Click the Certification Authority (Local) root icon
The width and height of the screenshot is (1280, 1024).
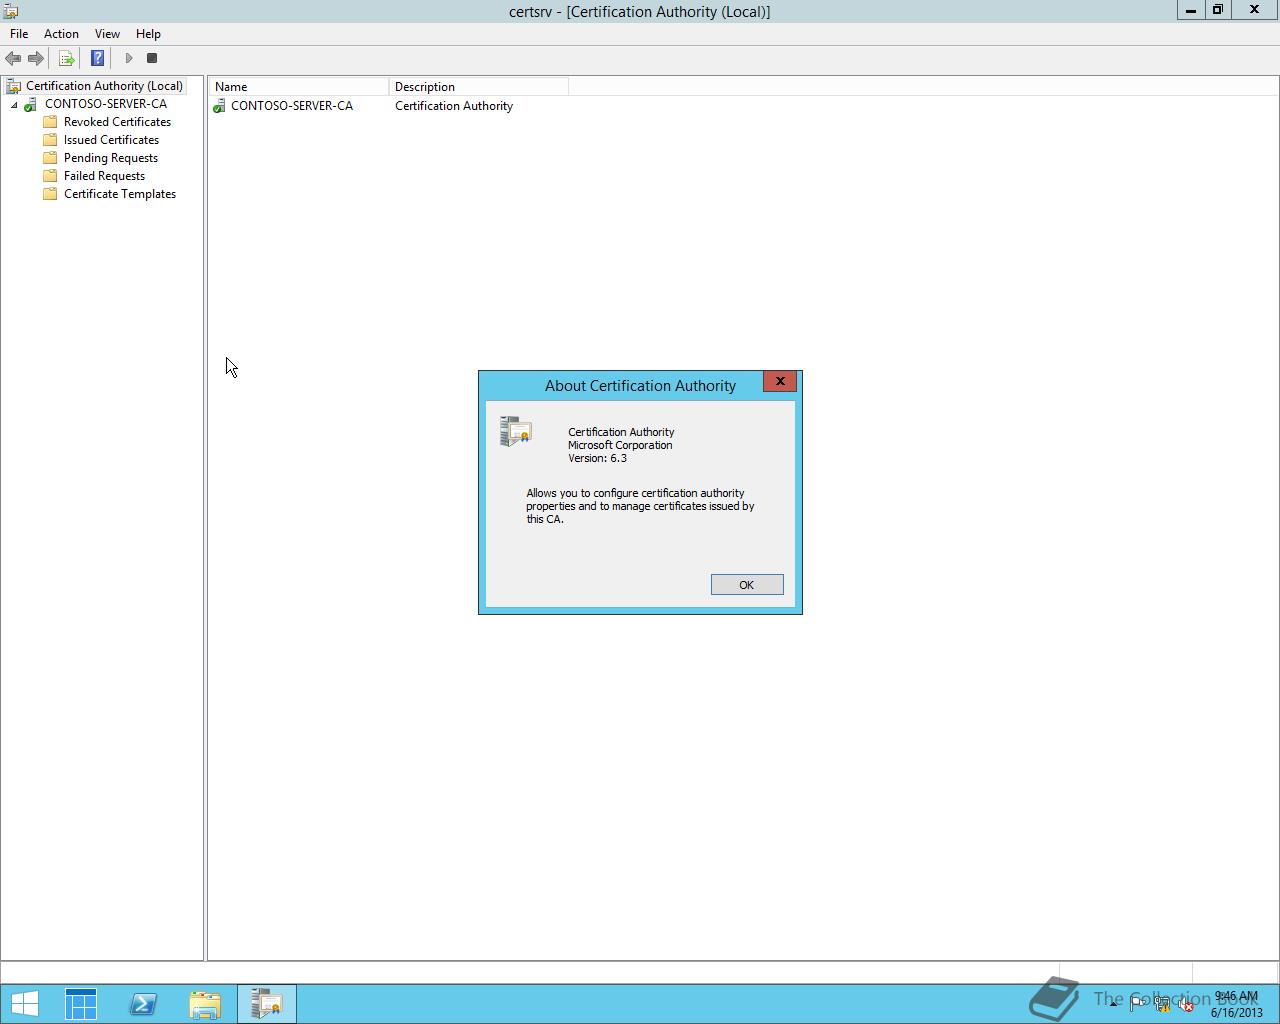point(13,86)
